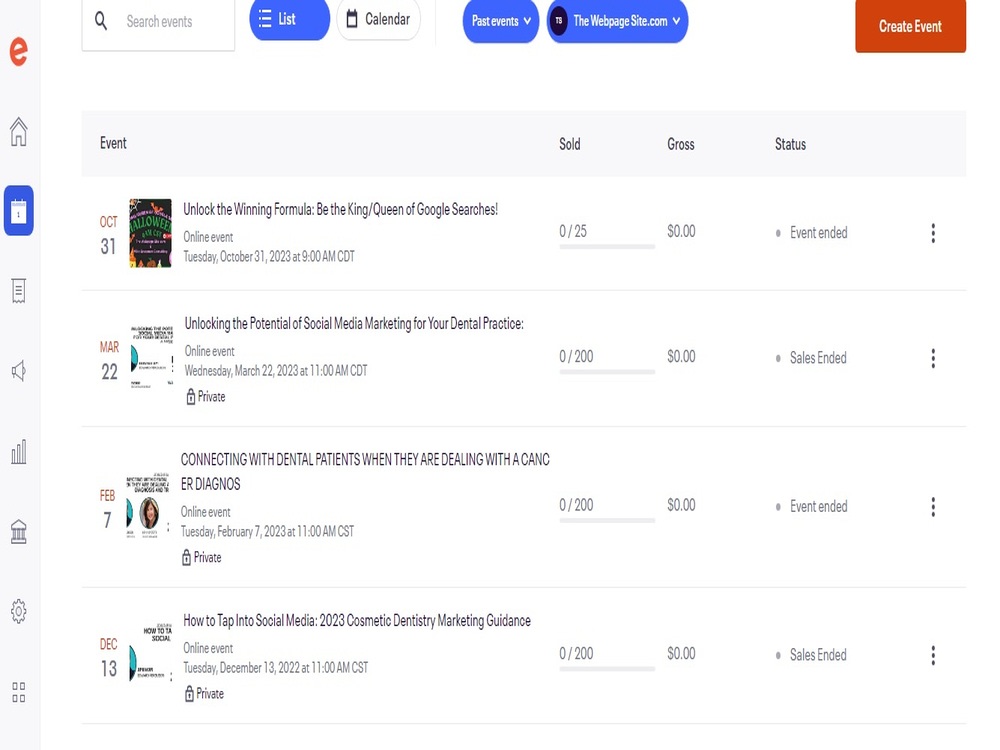Click the sold progress bar for March 22 event
1000x750 pixels.
[x=607, y=371]
